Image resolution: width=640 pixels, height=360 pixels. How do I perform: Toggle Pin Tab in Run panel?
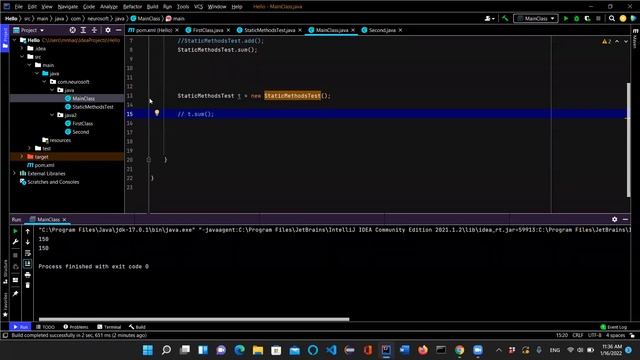[x=16, y=293]
